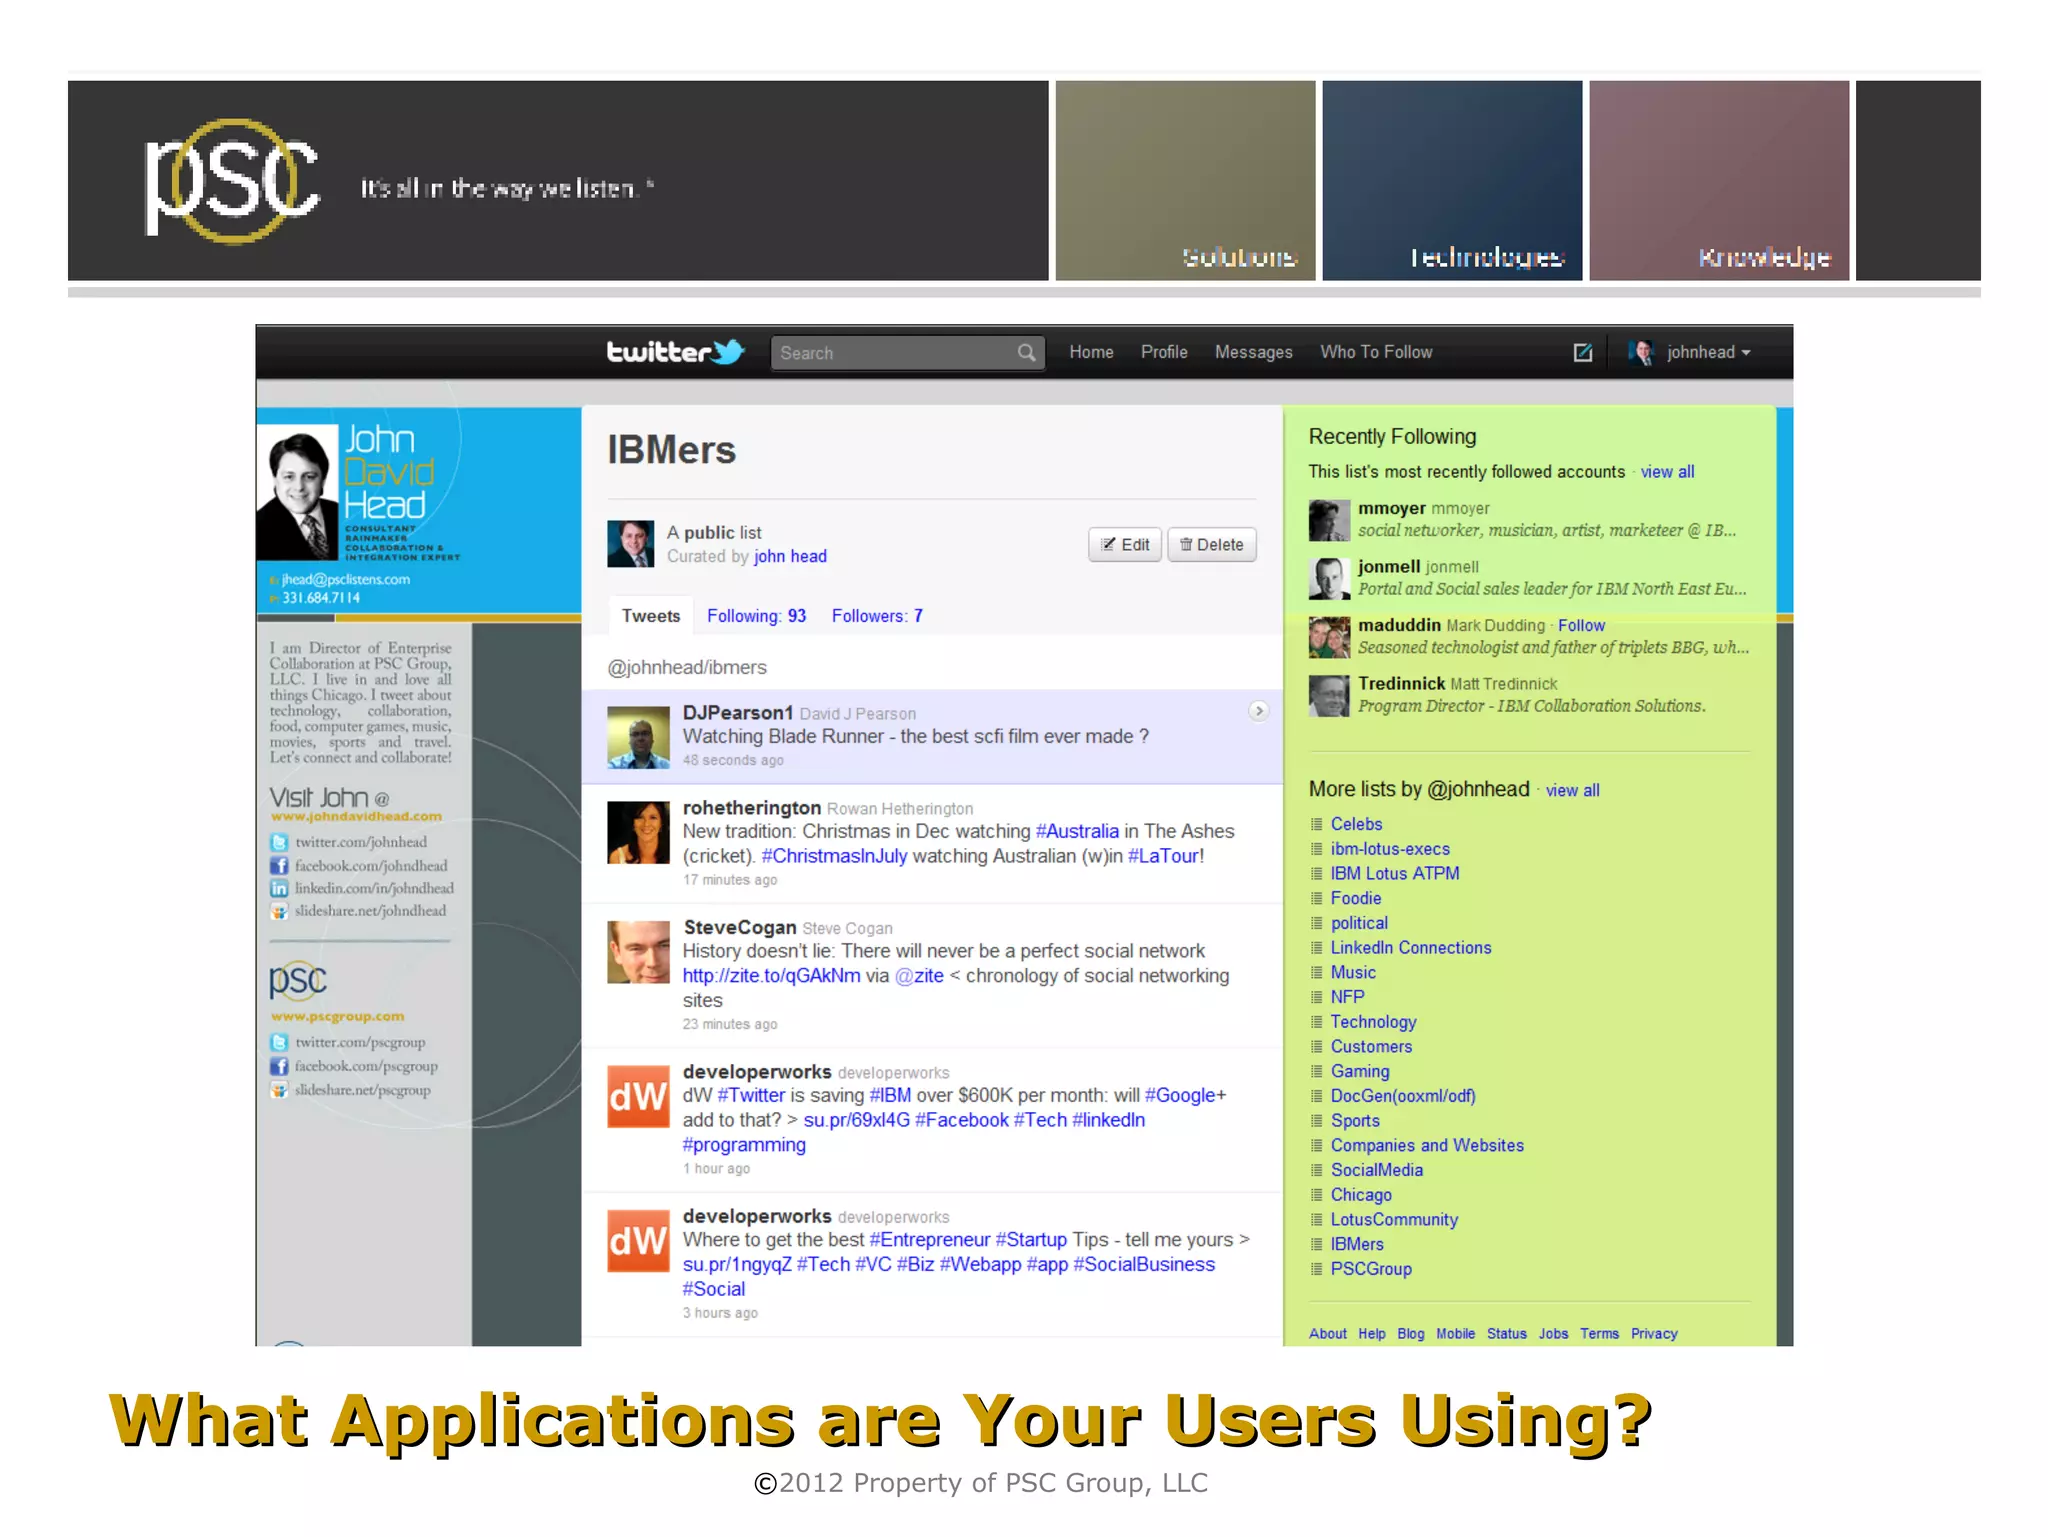Click the Twitter icon beside twitter.com/johnhead
2048x1537 pixels.
279,842
